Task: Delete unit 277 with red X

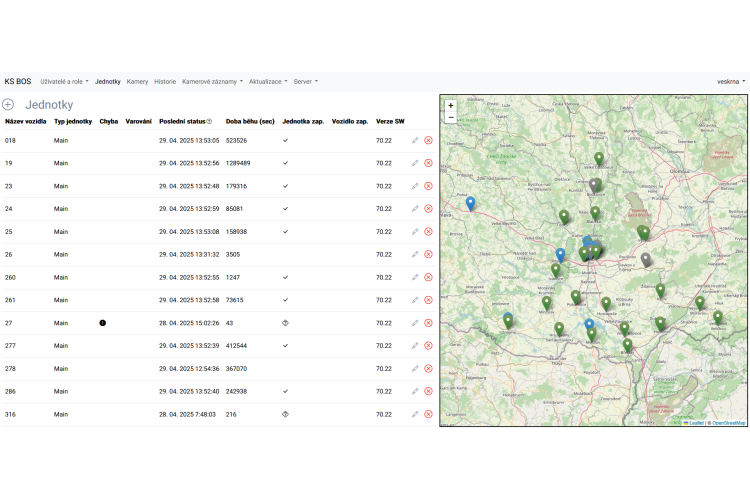Action: pos(429,345)
